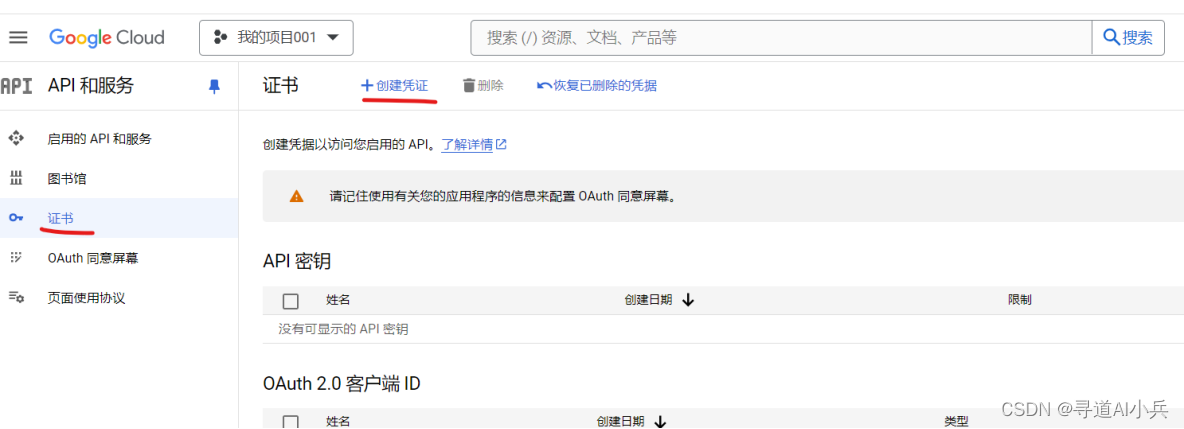Open the 我的项目001 project selector dropdown
1184x429 pixels.
[x=276, y=38]
